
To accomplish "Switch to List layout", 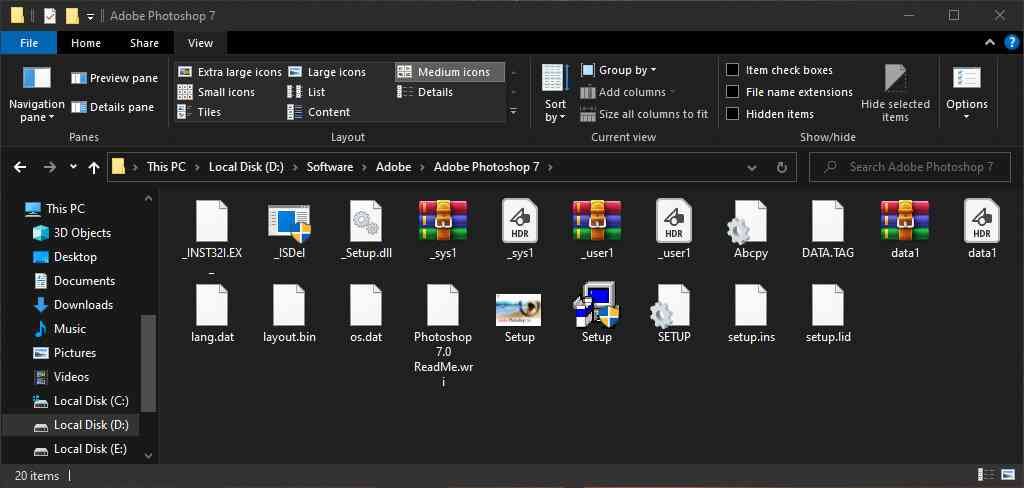I will click(x=306, y=92).
